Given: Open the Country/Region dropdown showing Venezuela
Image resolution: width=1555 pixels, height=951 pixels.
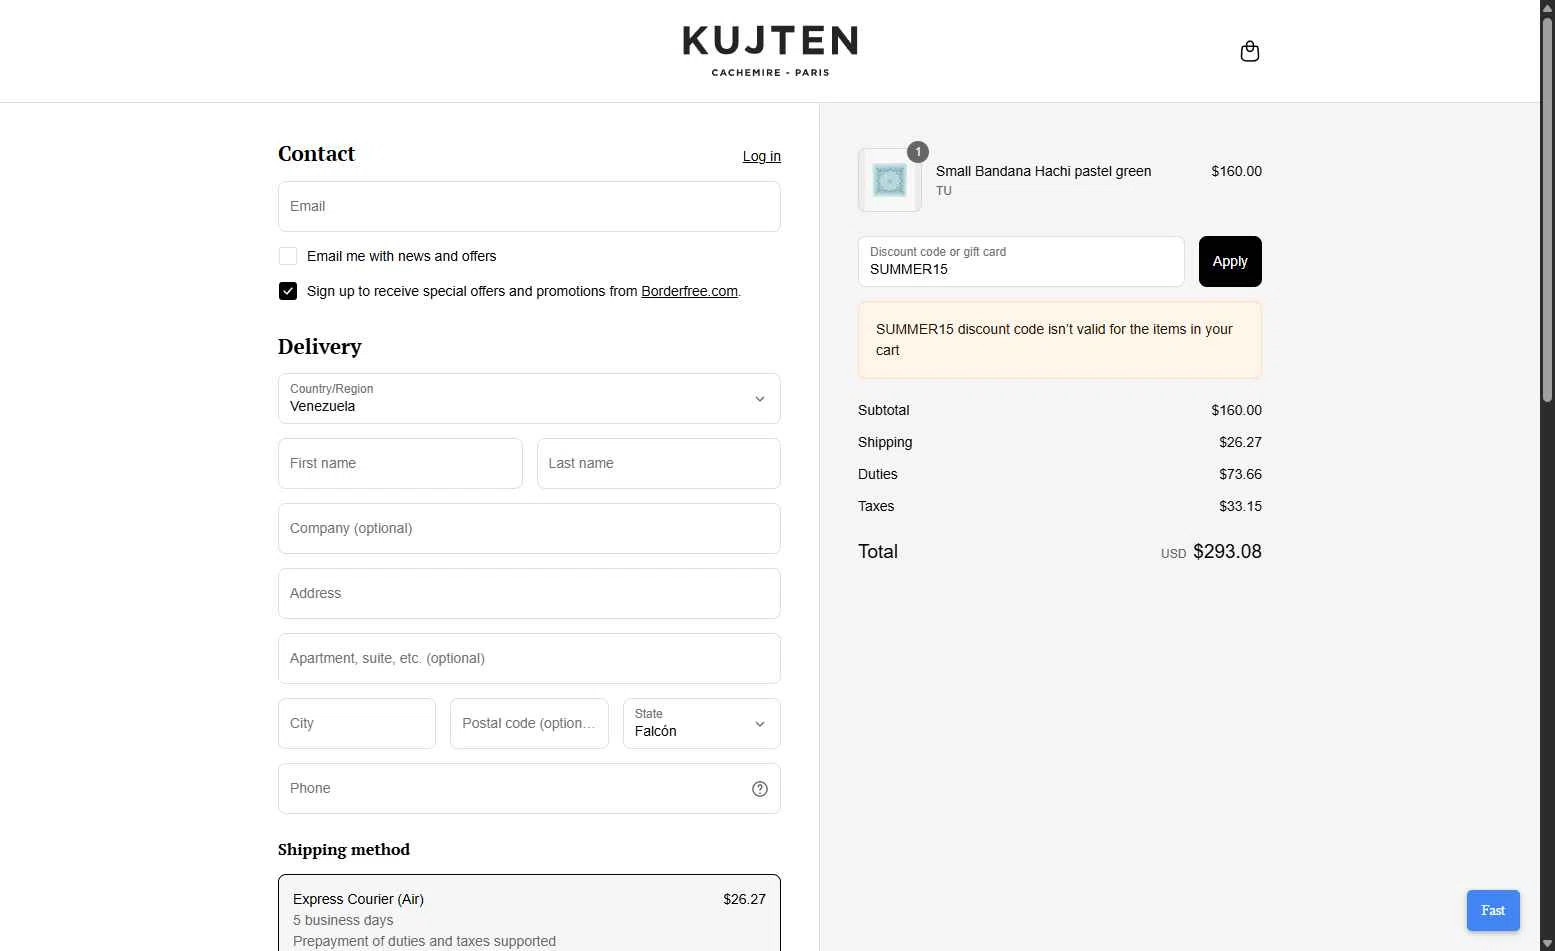Looking at the screenshot, I should [x=529, y=398].
